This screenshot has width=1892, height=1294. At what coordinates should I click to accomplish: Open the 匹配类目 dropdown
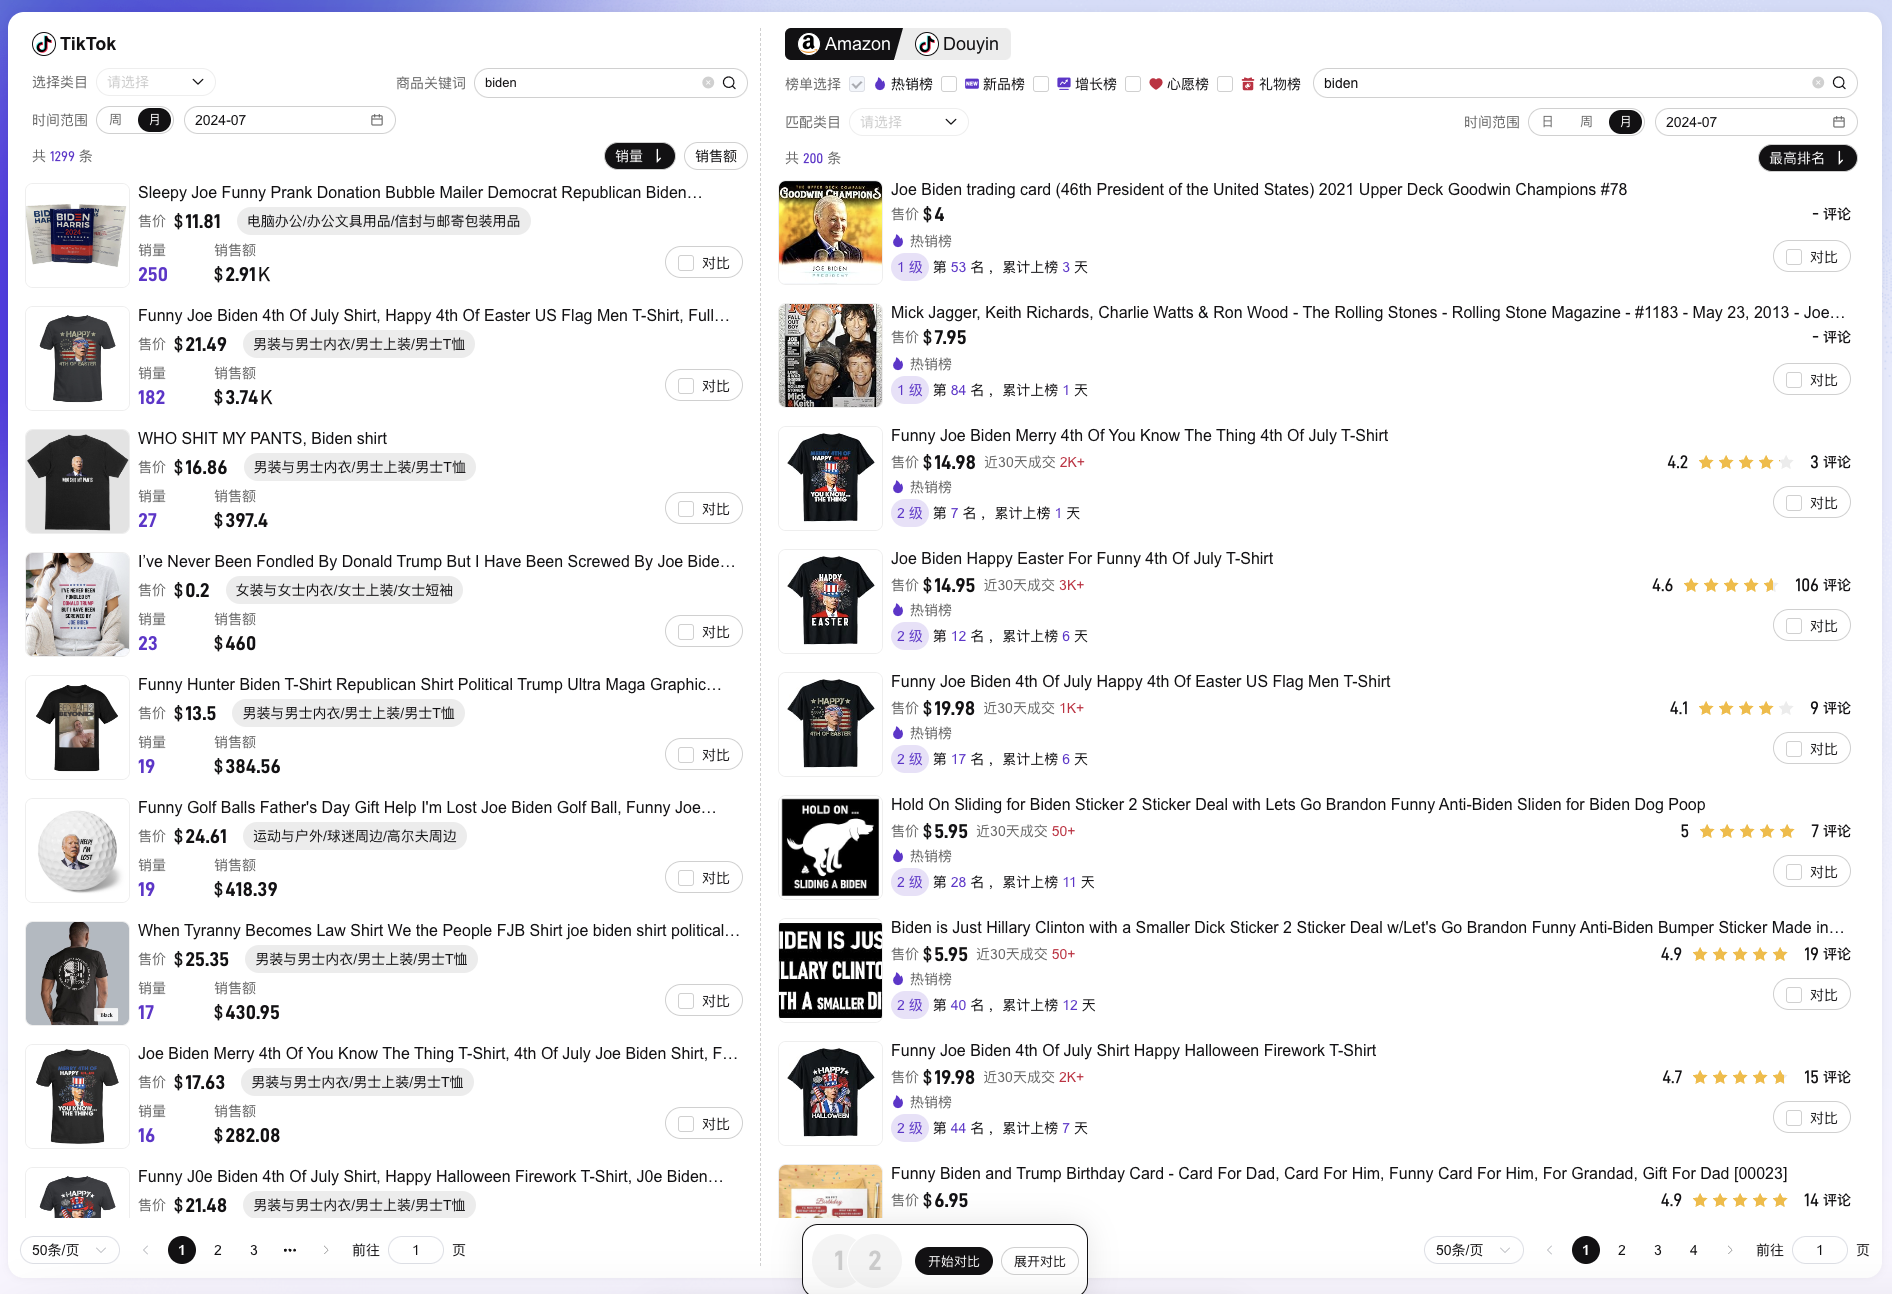(x=908, y=122)
